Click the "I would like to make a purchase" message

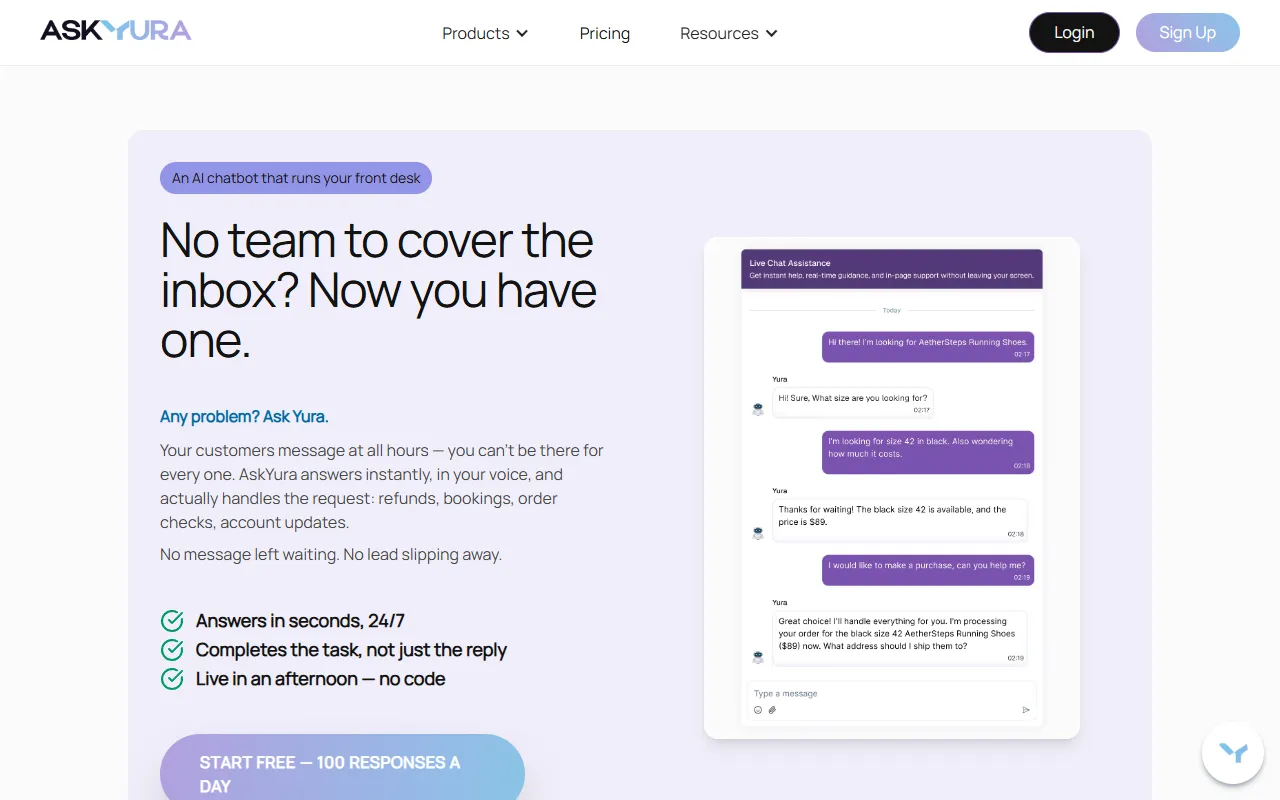tap(928, 570)
